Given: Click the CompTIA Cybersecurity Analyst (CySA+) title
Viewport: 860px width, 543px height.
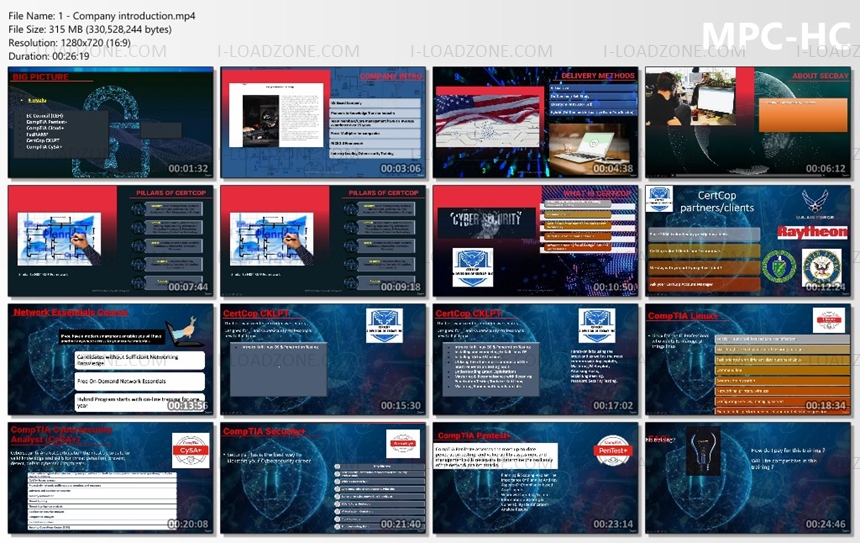Looking at the screenshot, I should [x=61, y=434].
